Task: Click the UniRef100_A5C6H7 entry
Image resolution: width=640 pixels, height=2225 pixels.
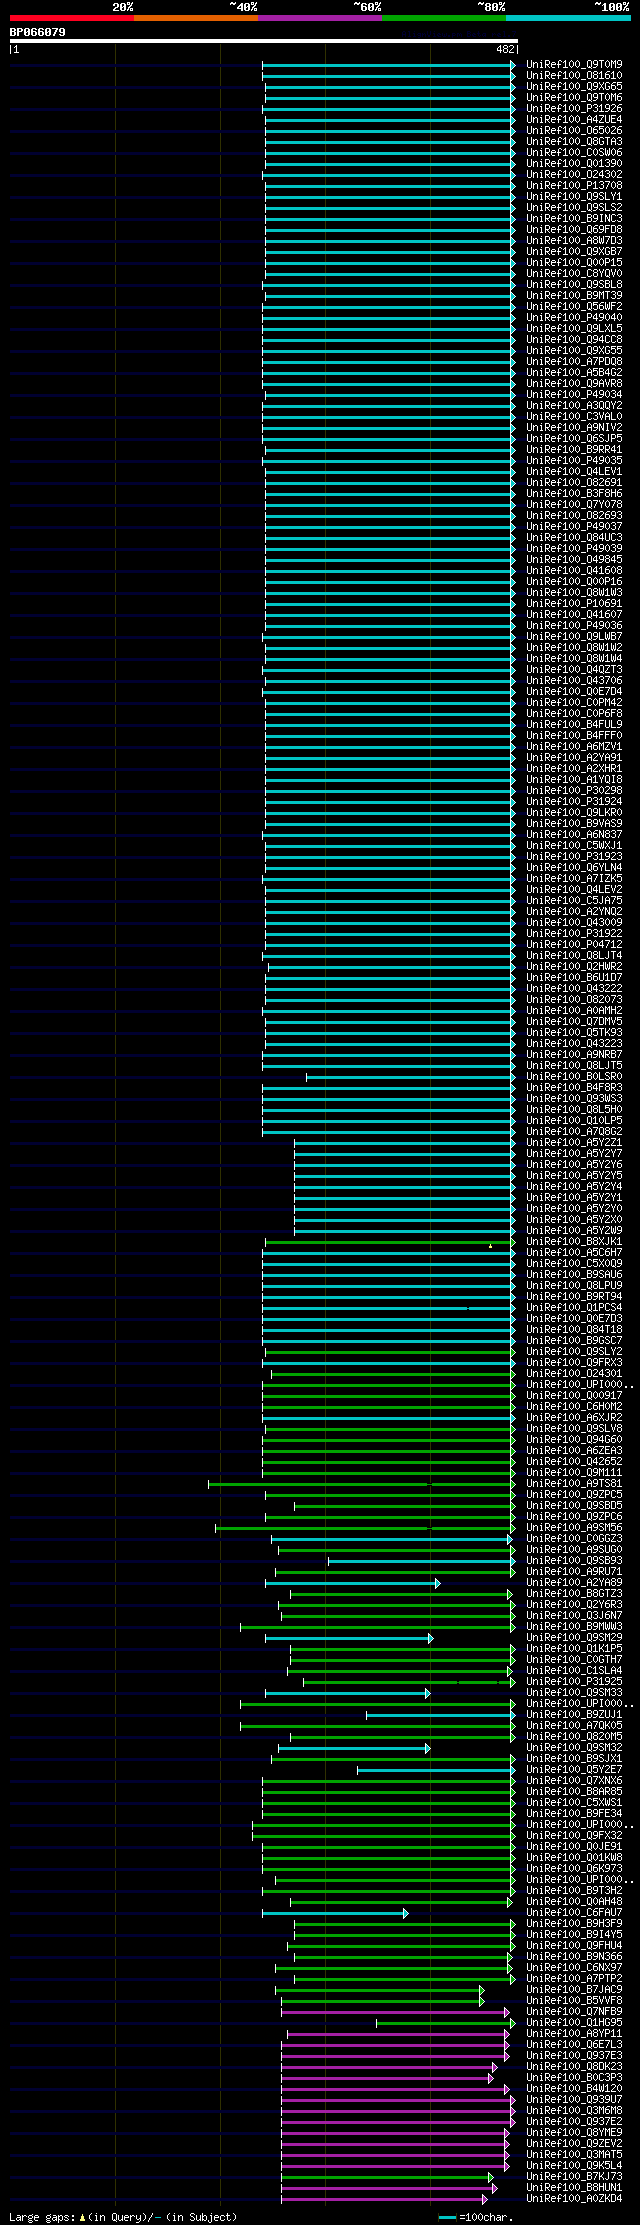Action: pyautogui.click(x=574, y=1252)
